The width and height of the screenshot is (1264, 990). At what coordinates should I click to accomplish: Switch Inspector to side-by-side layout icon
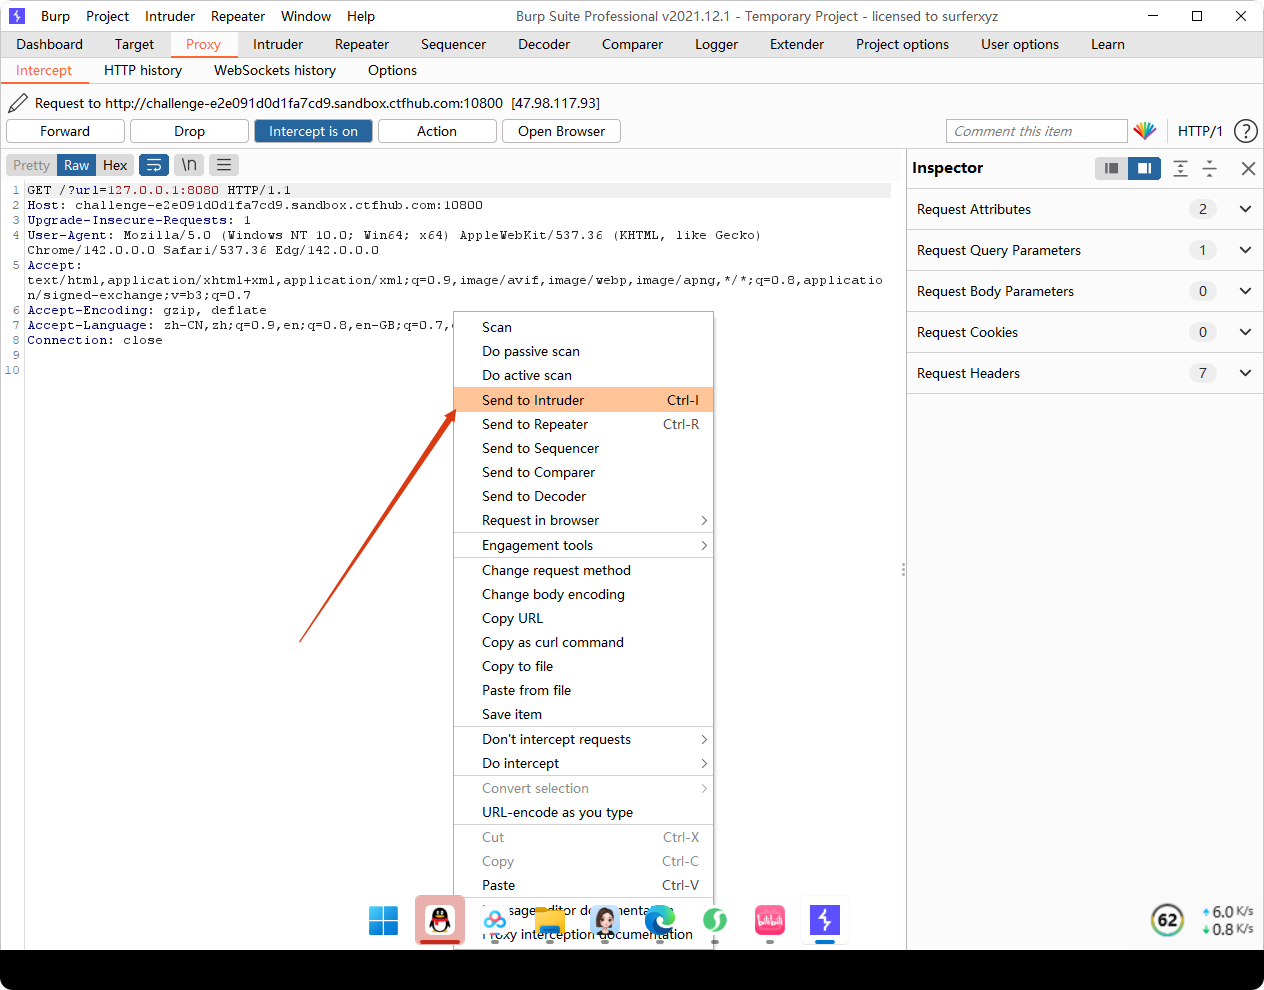1144,168
